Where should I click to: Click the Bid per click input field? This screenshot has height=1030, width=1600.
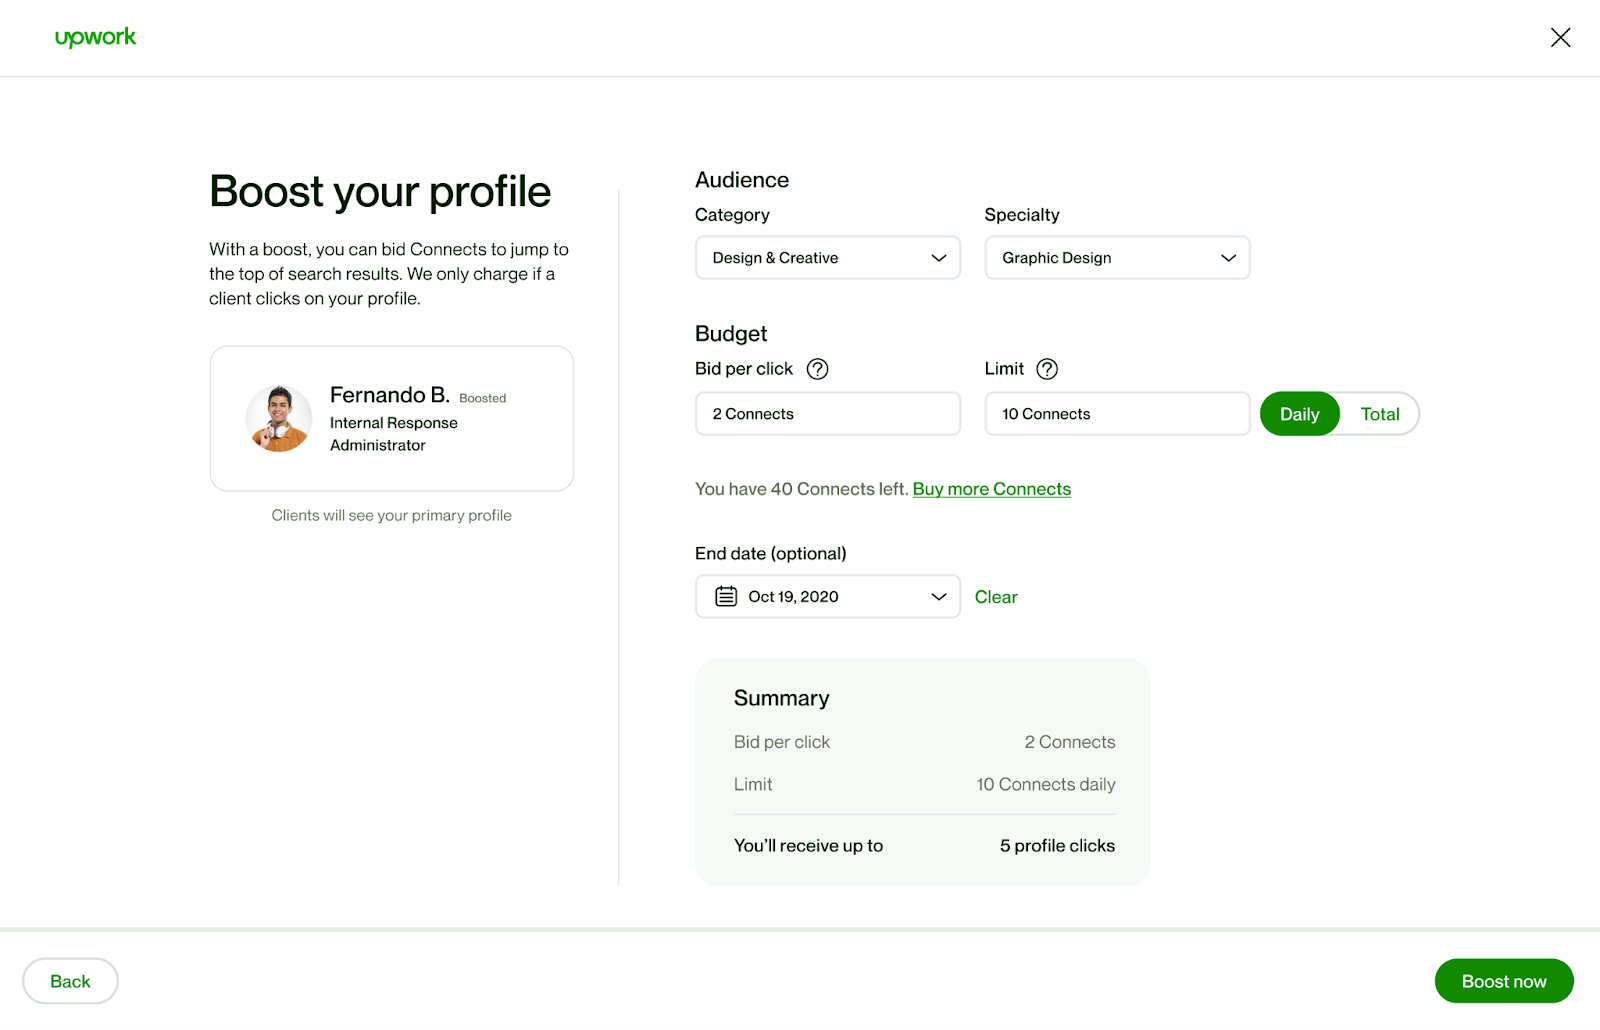coord(827,414)
